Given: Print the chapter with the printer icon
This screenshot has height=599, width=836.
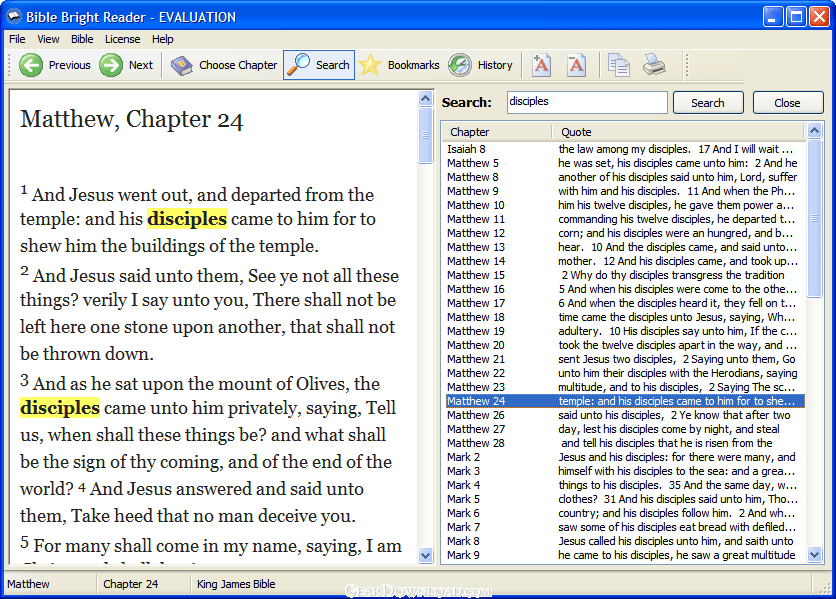Looking at the screenshot, I should pyautogui.click(x=654, y=65).
